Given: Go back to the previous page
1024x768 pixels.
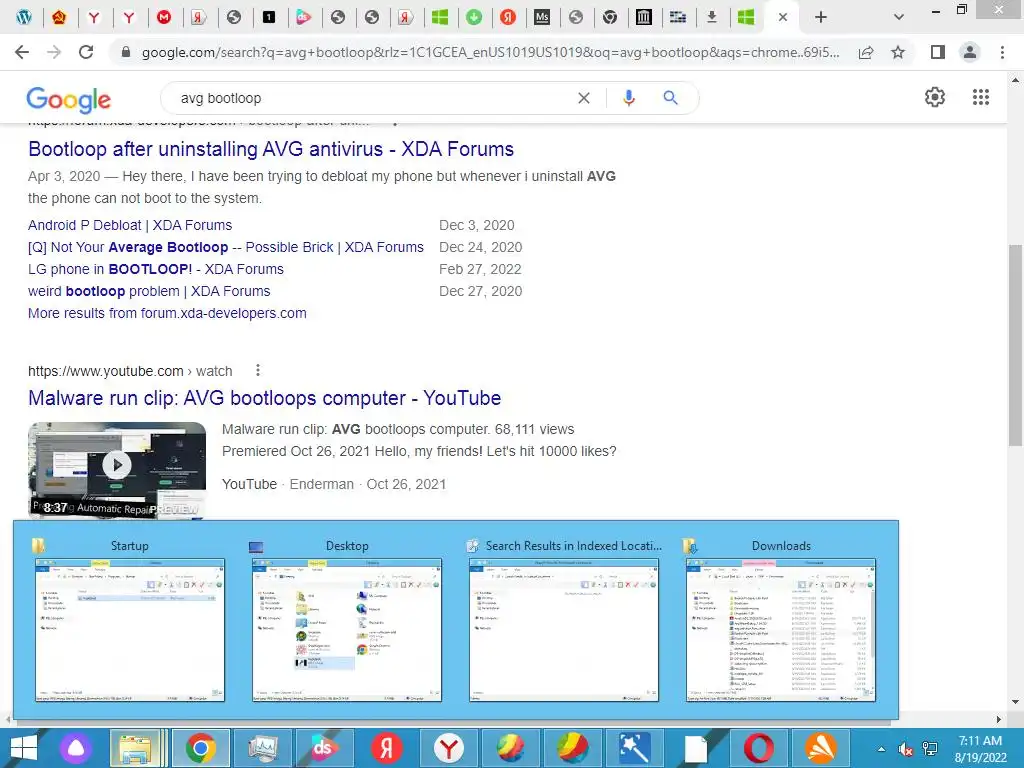Looking at the screenshot, I should coord(22,52).
